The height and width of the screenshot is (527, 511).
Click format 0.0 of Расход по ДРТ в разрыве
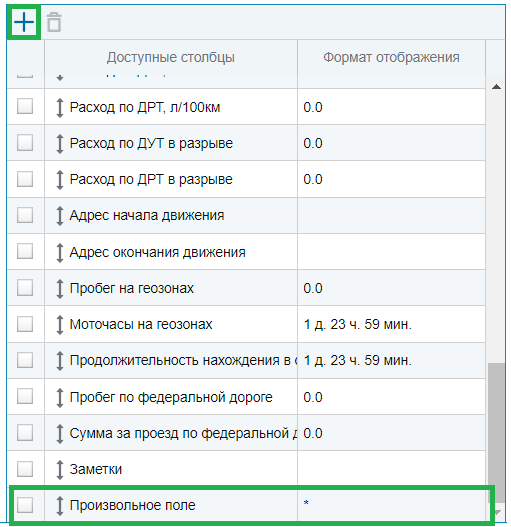click(x=313, y=179)
